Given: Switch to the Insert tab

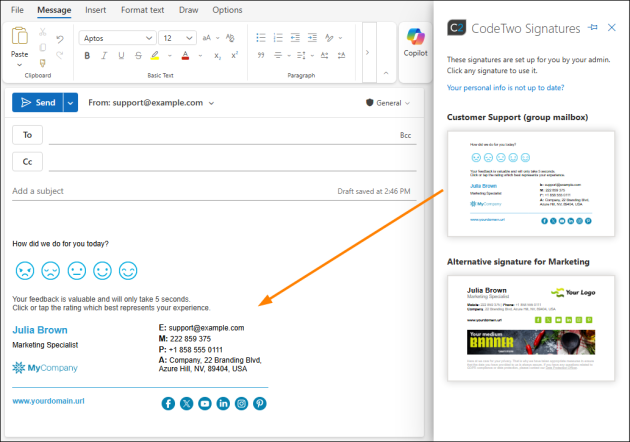Looking at the screenshot, I should pyautogui.click(x=95, y=10).
